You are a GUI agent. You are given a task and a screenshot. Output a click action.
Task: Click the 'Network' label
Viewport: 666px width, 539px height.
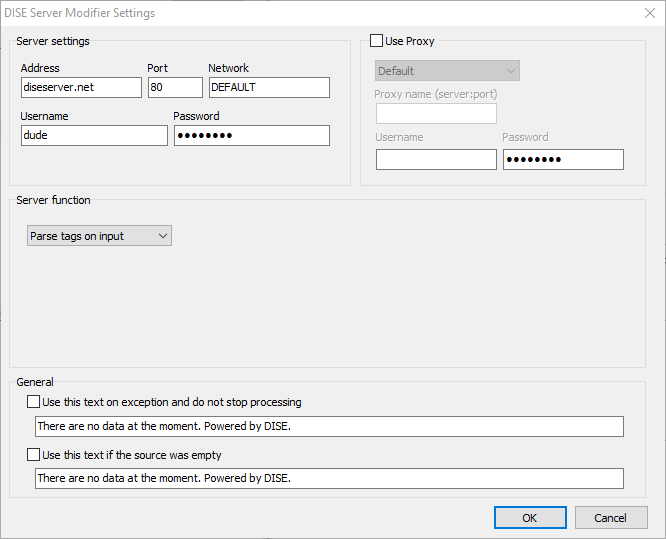point(229,68)
